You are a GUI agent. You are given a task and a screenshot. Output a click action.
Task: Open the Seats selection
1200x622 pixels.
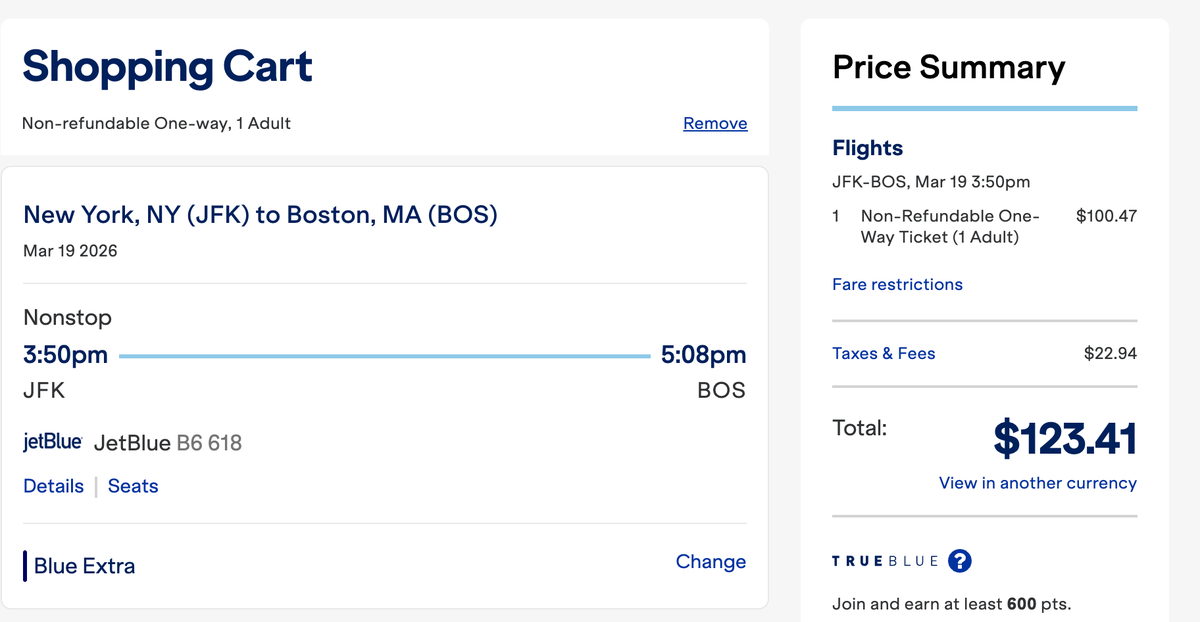click(133, 485)
